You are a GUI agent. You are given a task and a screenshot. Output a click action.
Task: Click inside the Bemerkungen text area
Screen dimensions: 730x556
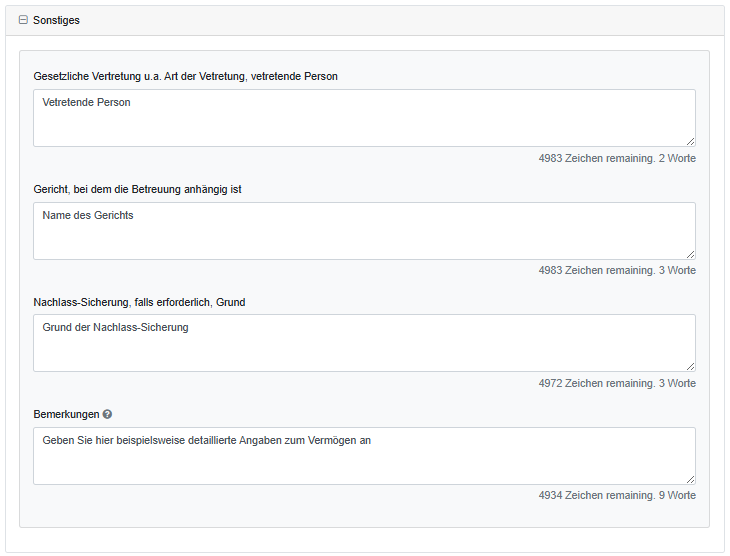364,463
